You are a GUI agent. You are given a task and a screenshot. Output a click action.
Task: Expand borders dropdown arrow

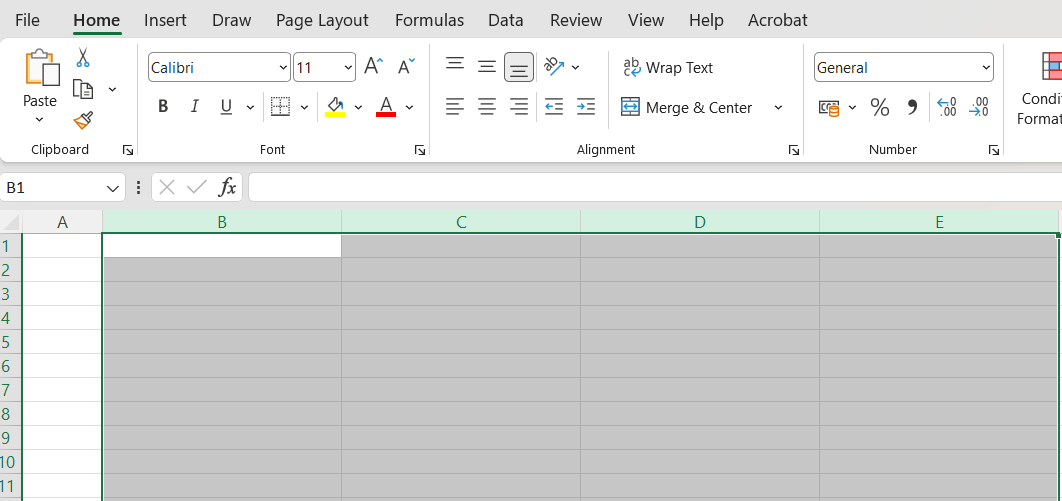(x=304, y=107)
